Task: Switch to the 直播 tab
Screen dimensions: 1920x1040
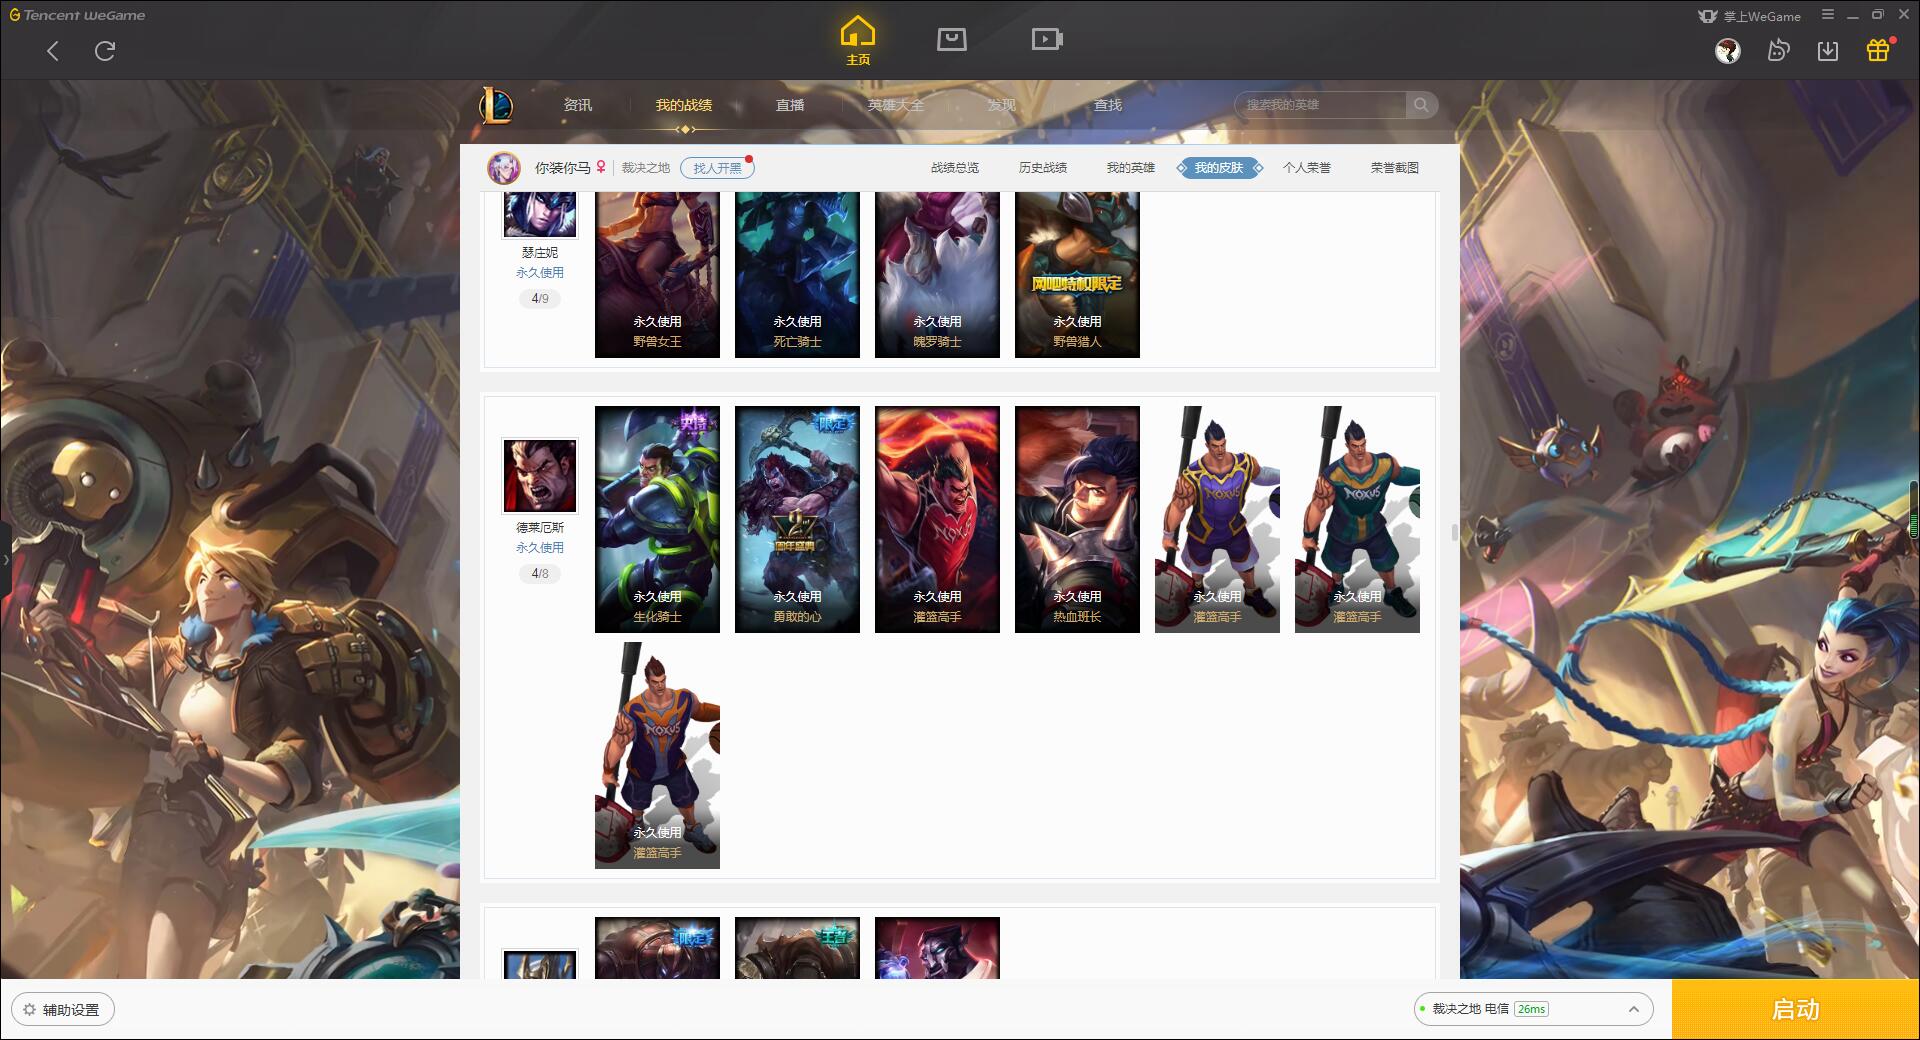Action: [x=790, y=105]
